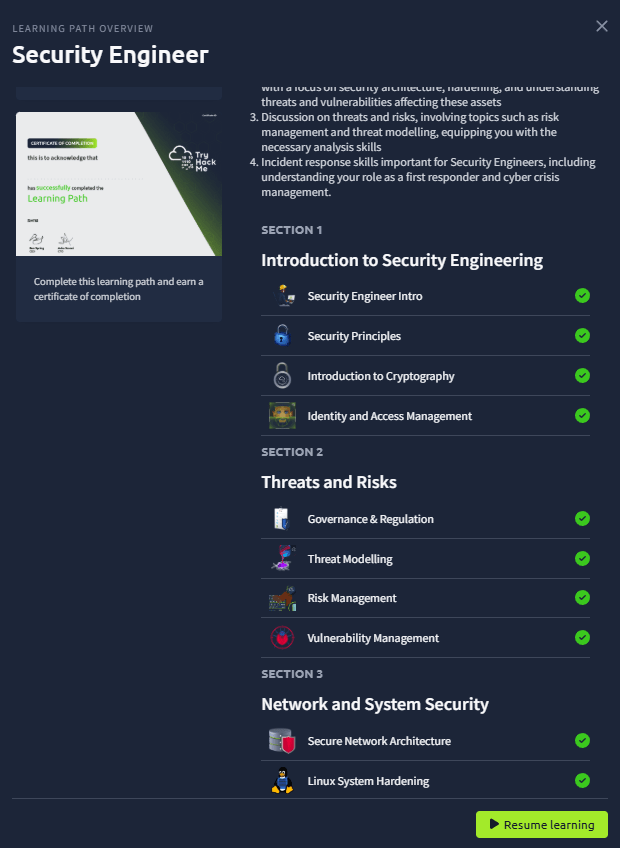Viewport: 620px width, 848px height.
Task: Click the Security Engineer Intro room icon
Action: tap(282, 296)
